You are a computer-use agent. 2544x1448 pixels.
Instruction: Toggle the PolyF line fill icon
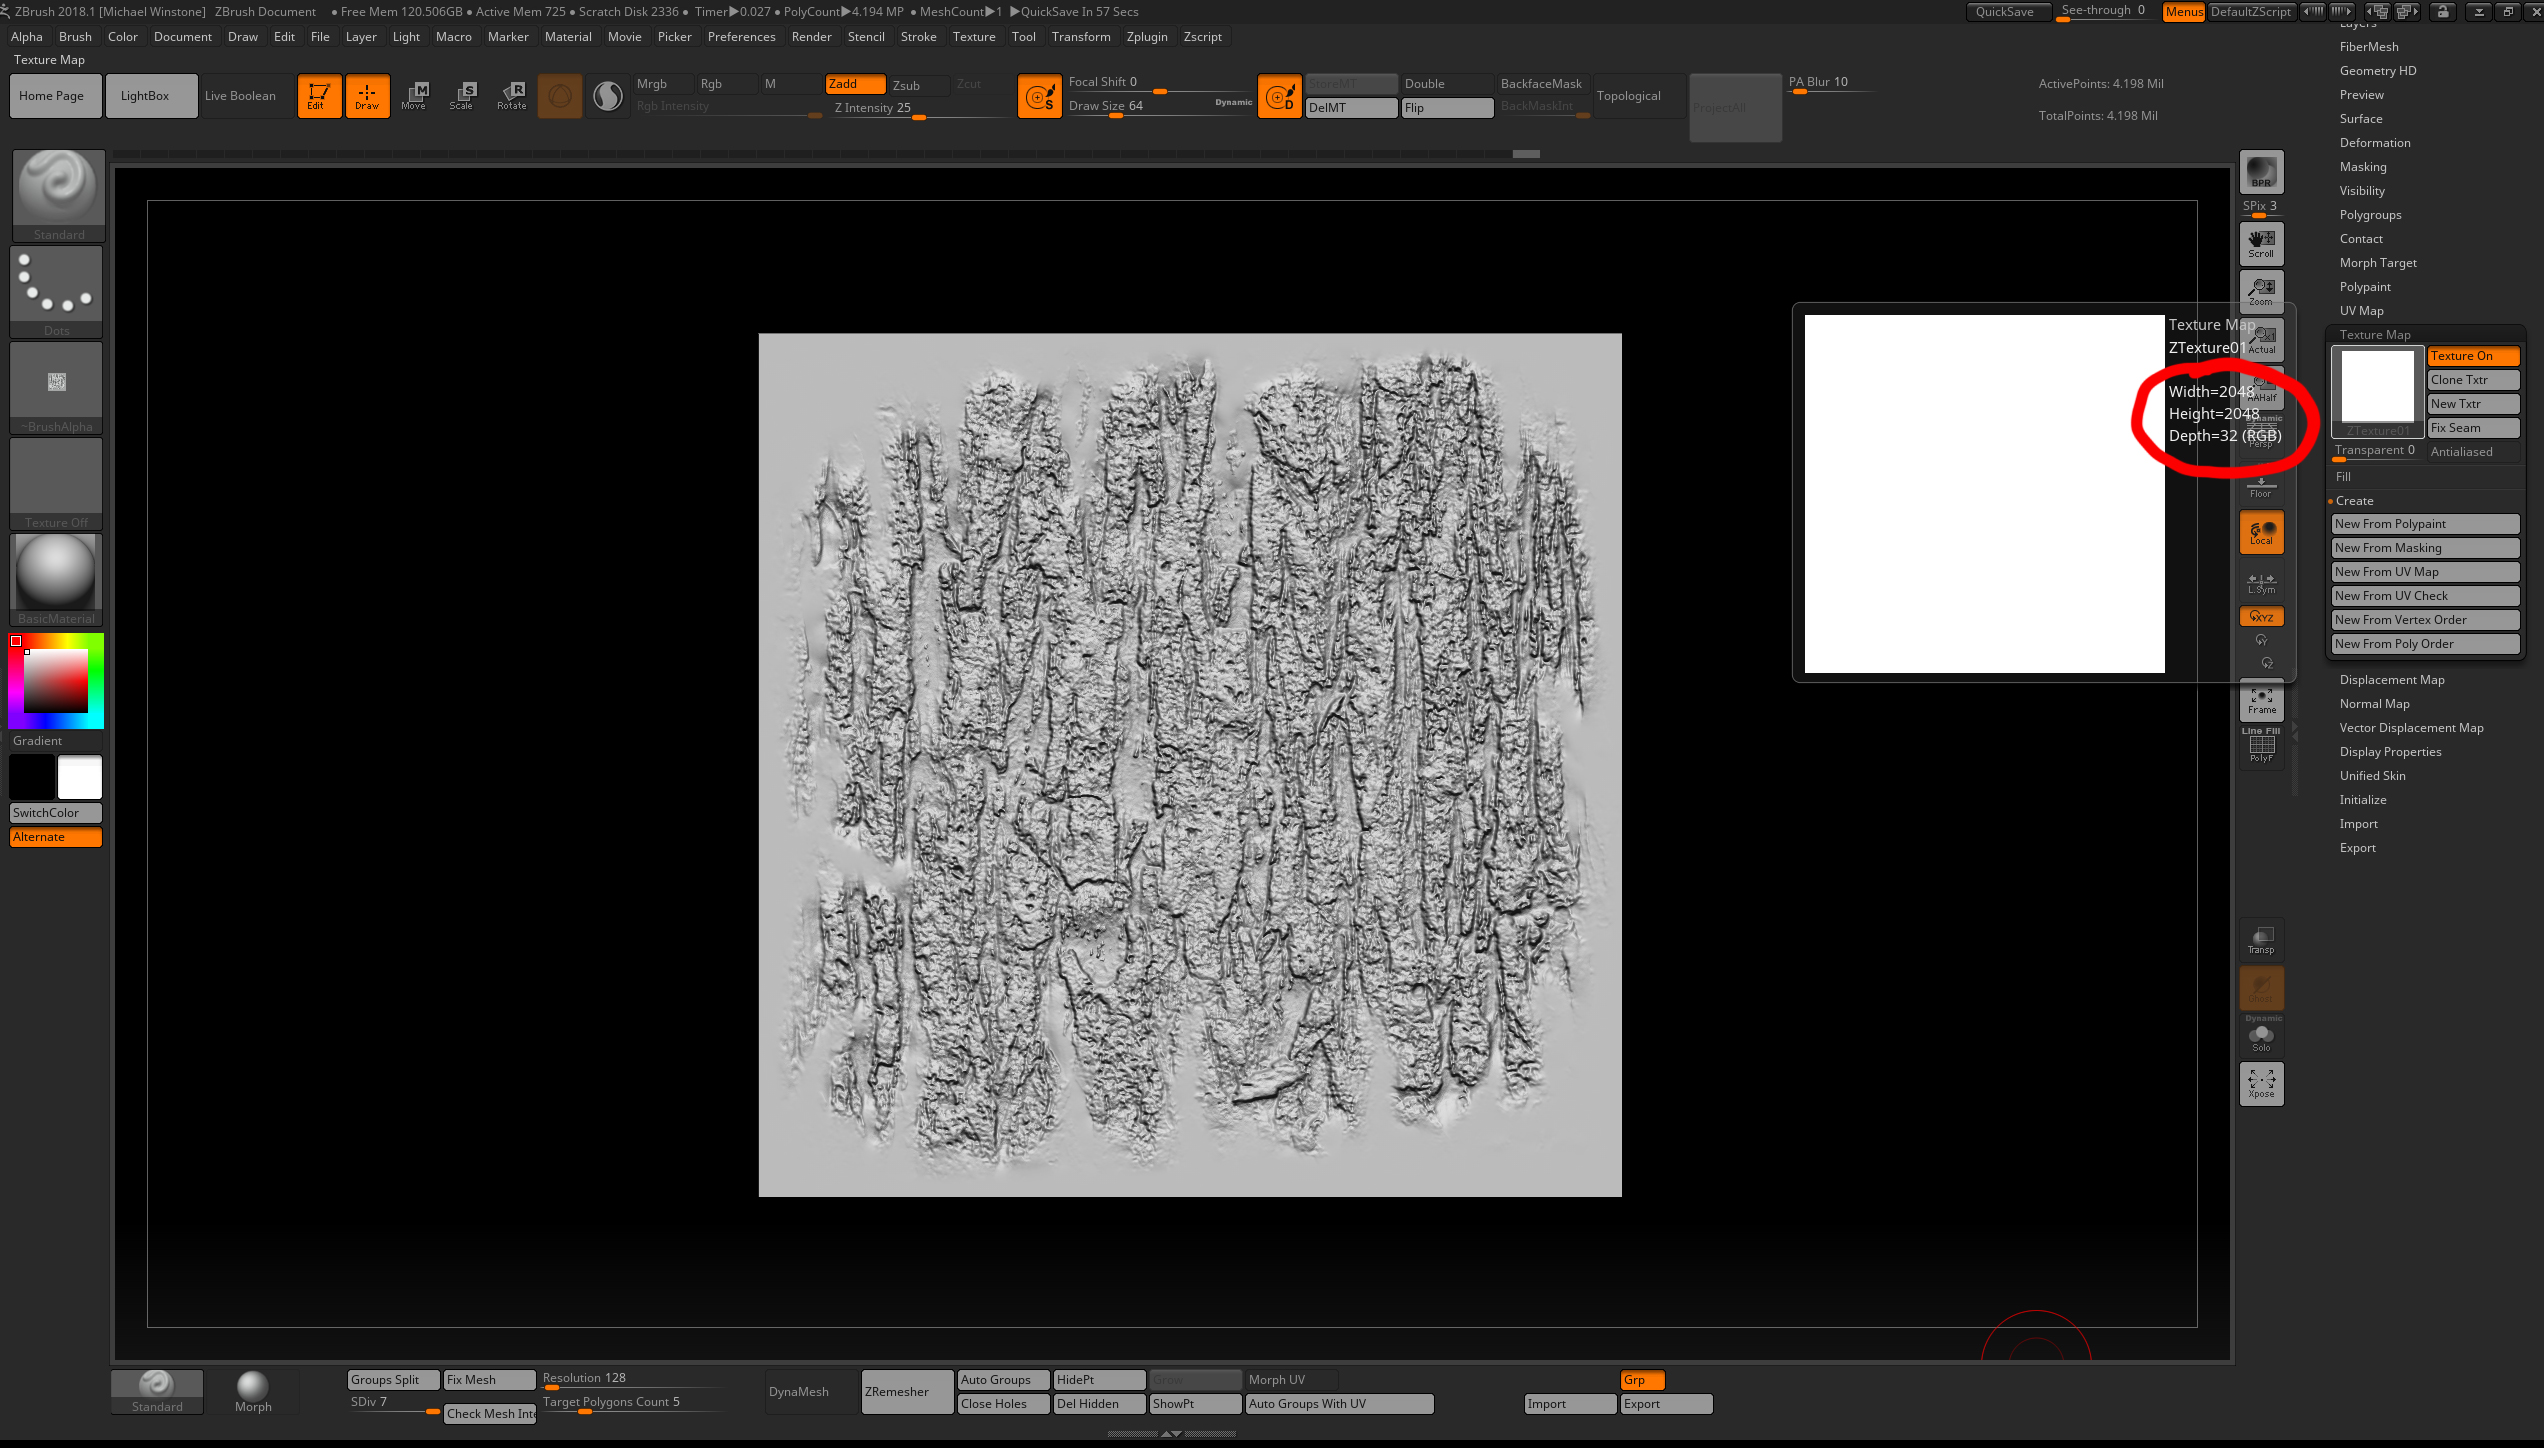2261,747
